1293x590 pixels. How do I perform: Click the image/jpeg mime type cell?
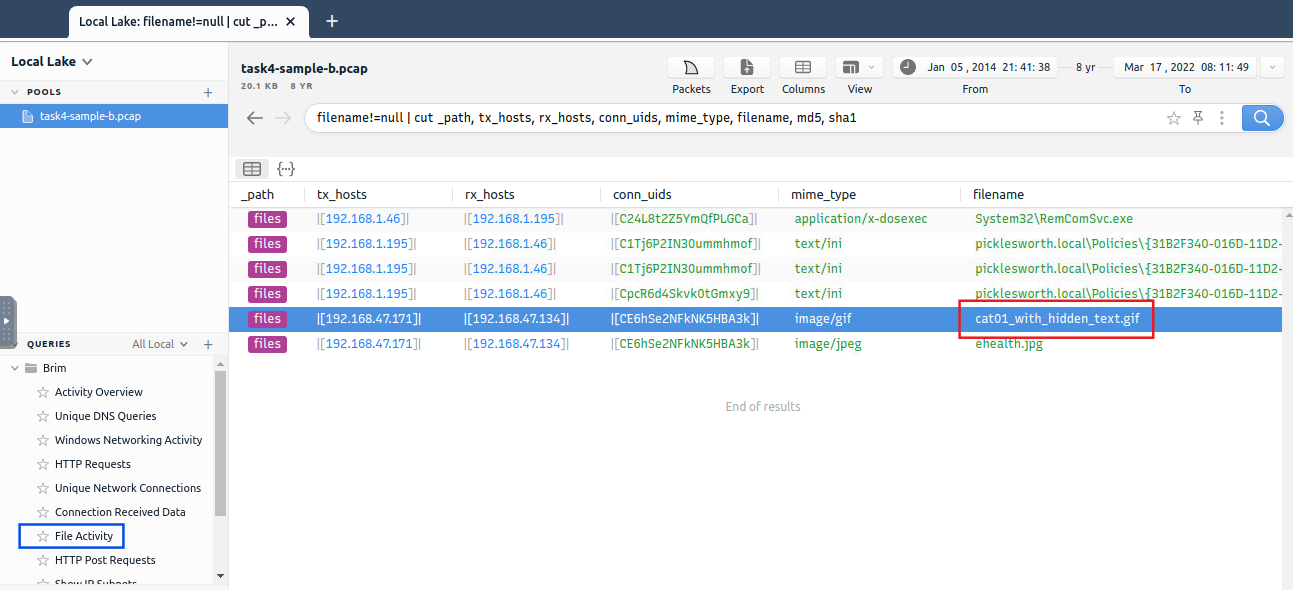pyautogui.click(x=828, y=343)
